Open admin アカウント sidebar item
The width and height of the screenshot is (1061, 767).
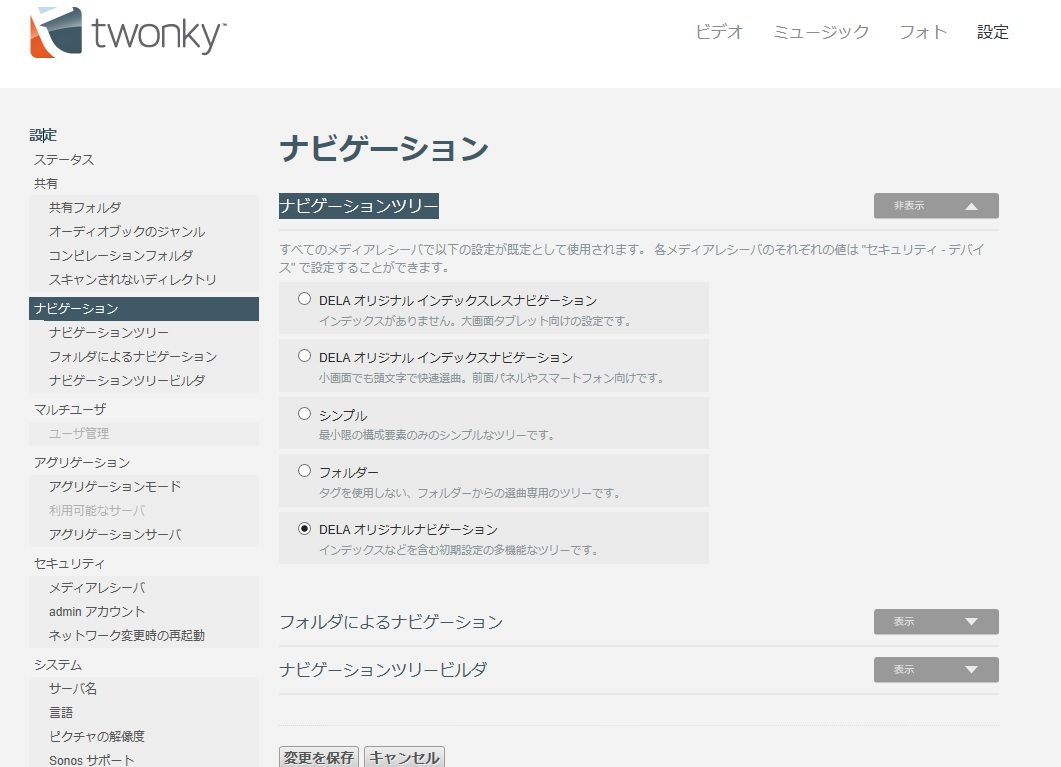click(97, 611)
